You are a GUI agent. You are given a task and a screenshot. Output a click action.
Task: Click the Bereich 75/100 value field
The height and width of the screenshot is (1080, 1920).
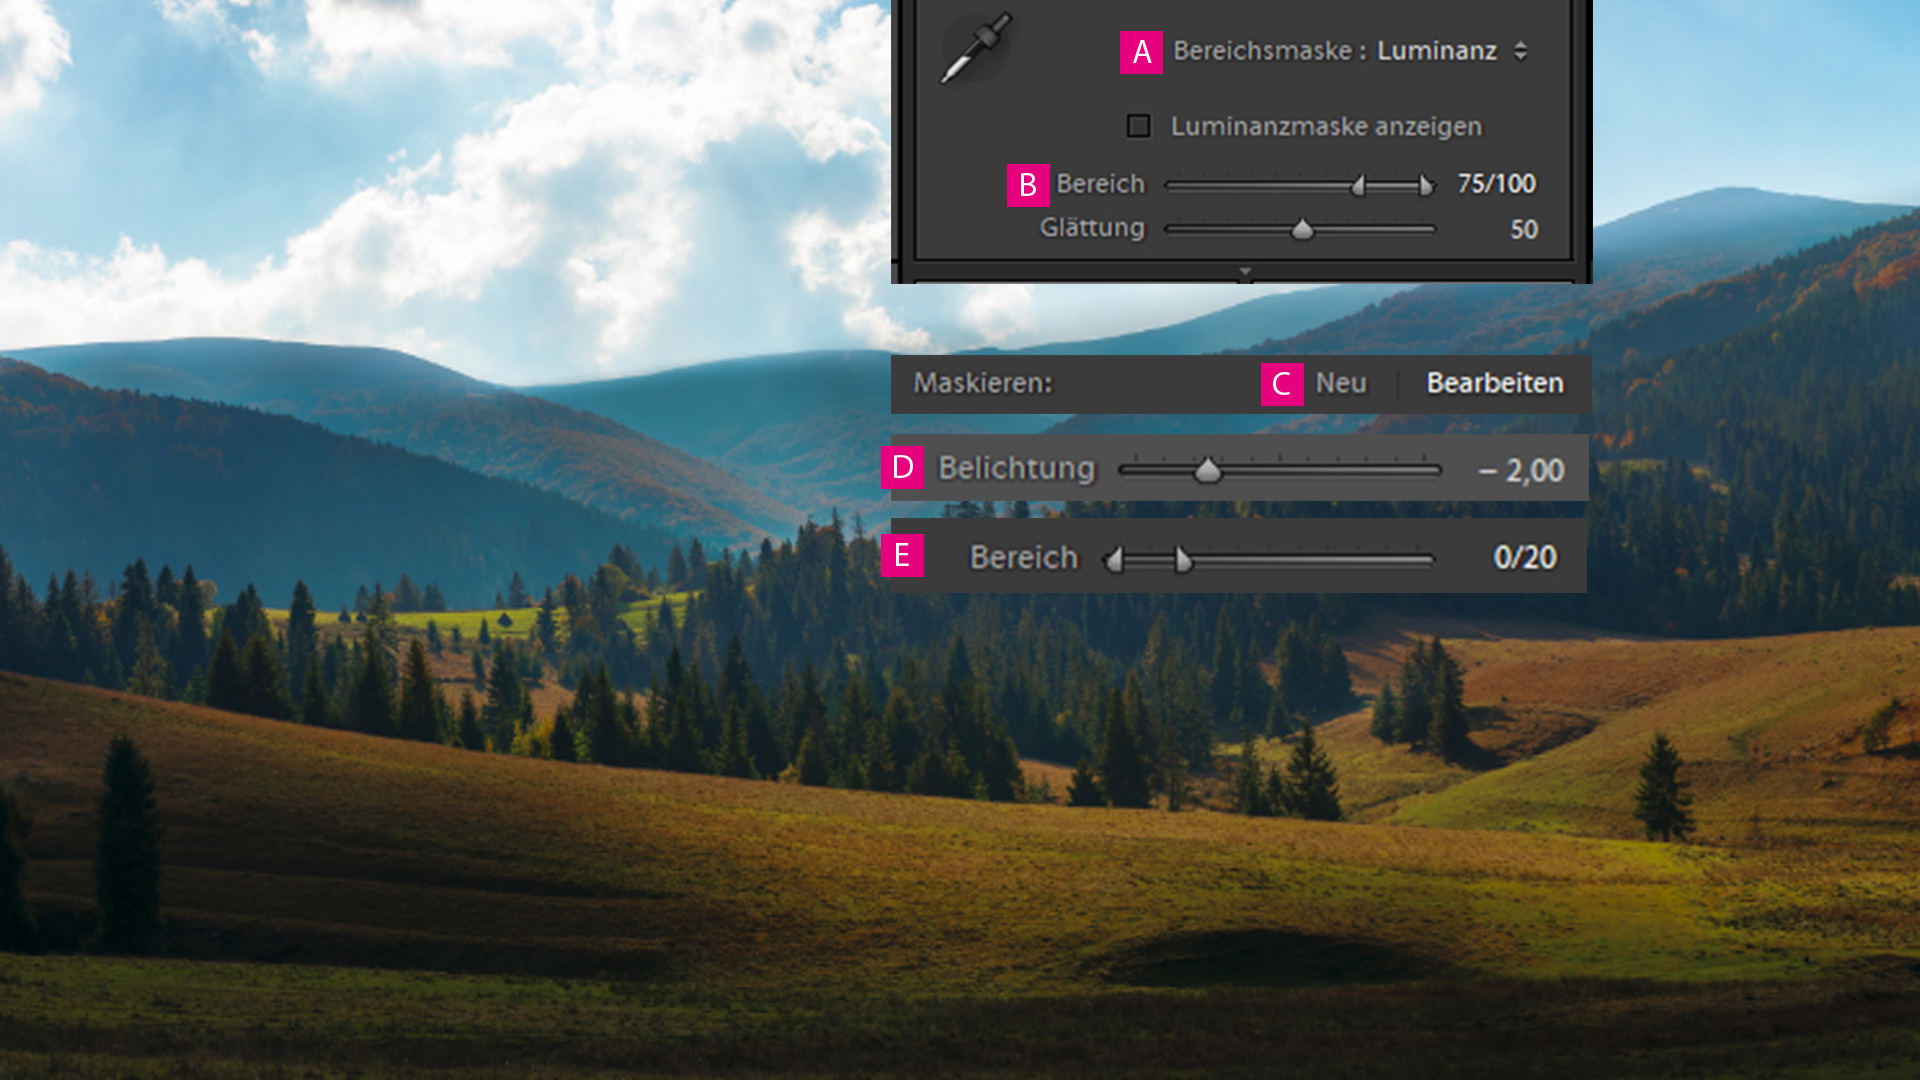tap(1496, 184)
